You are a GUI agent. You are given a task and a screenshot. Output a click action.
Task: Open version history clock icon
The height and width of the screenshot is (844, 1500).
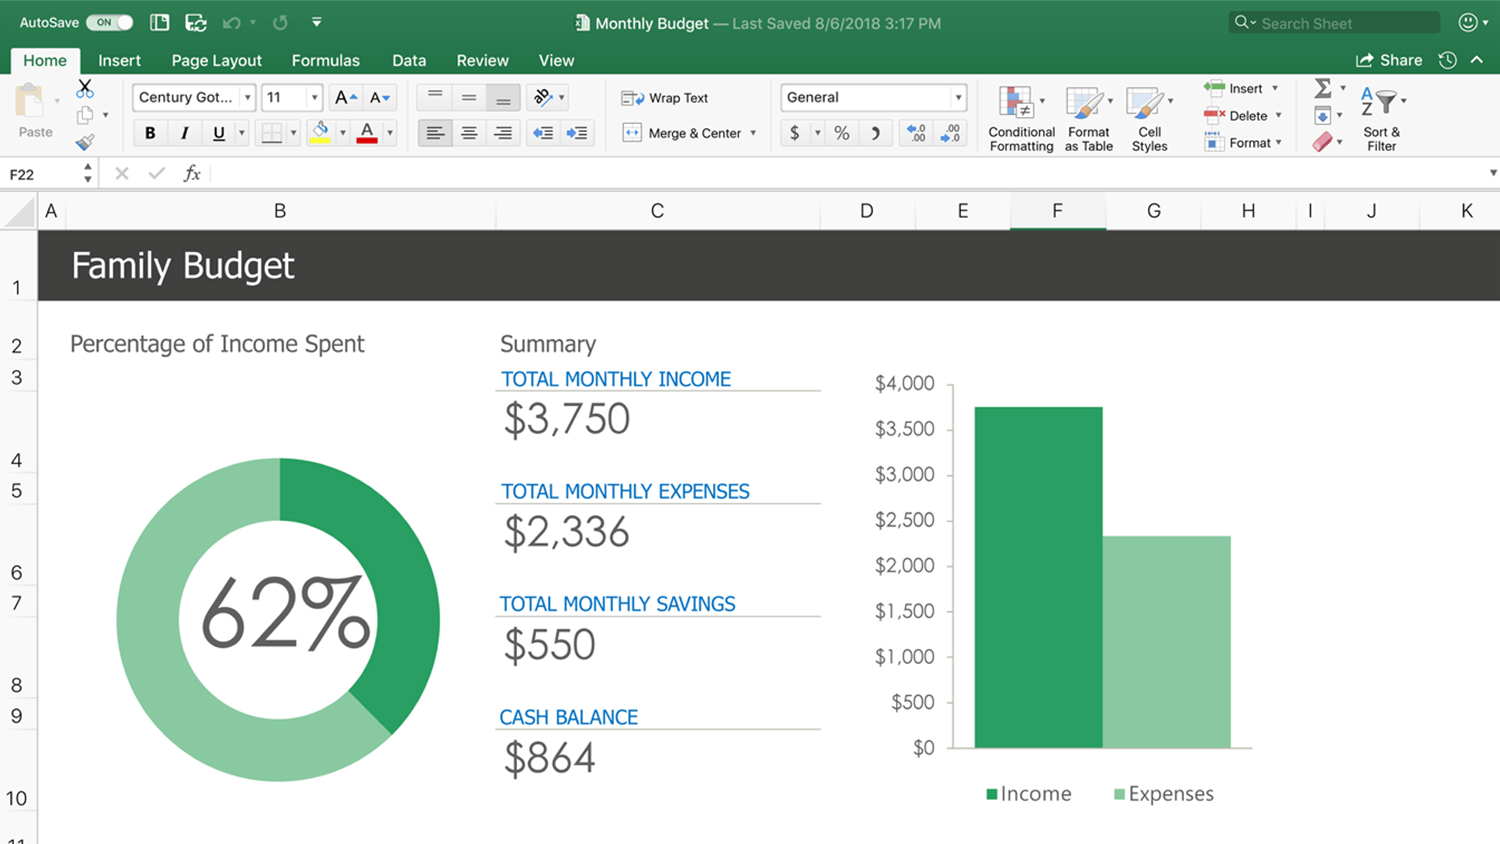(1447, 60)
